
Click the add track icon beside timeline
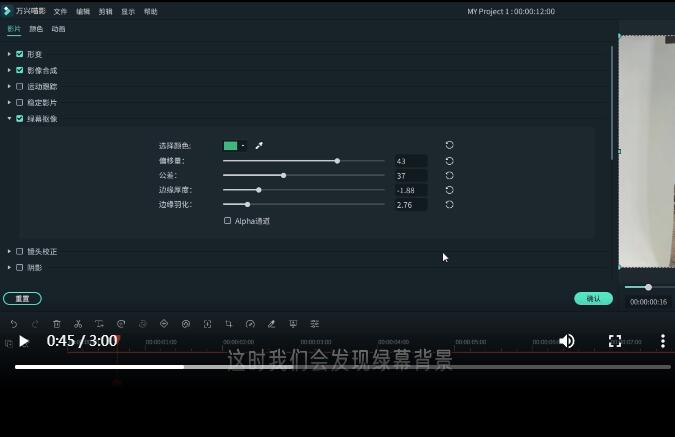pos(9,343)
